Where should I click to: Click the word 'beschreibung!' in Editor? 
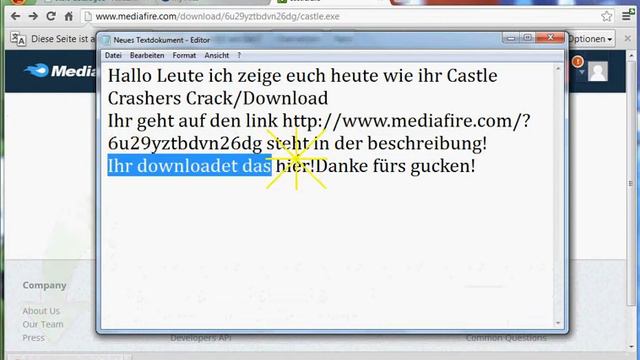tap(427, 143)
